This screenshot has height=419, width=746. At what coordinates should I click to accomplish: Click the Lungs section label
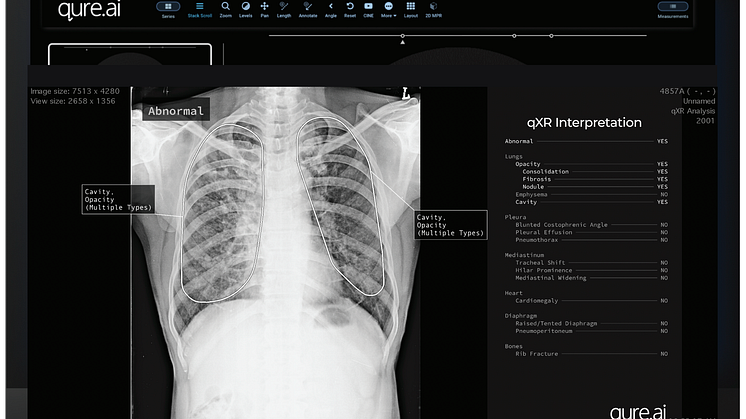coord(513,156)
